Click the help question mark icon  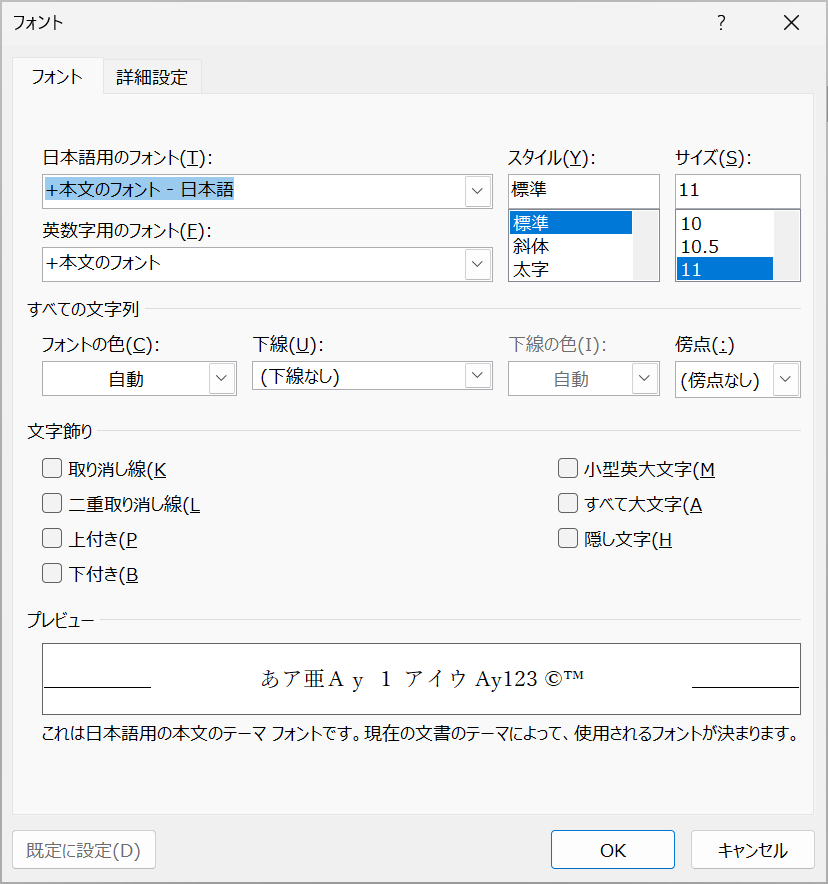pyautogui.click(x=721, y=23)
